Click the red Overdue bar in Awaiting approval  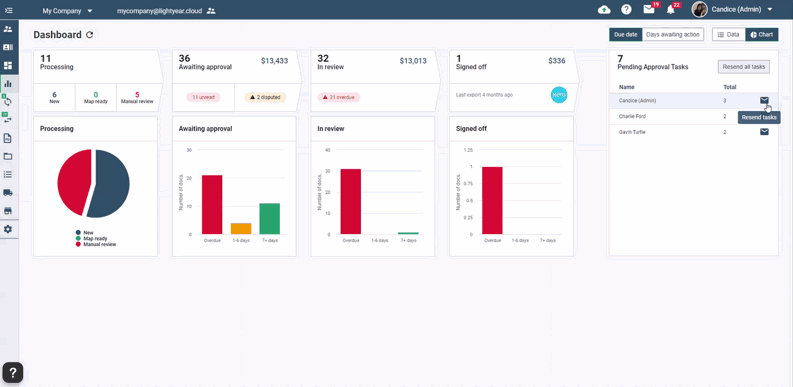tap(212, 205)
